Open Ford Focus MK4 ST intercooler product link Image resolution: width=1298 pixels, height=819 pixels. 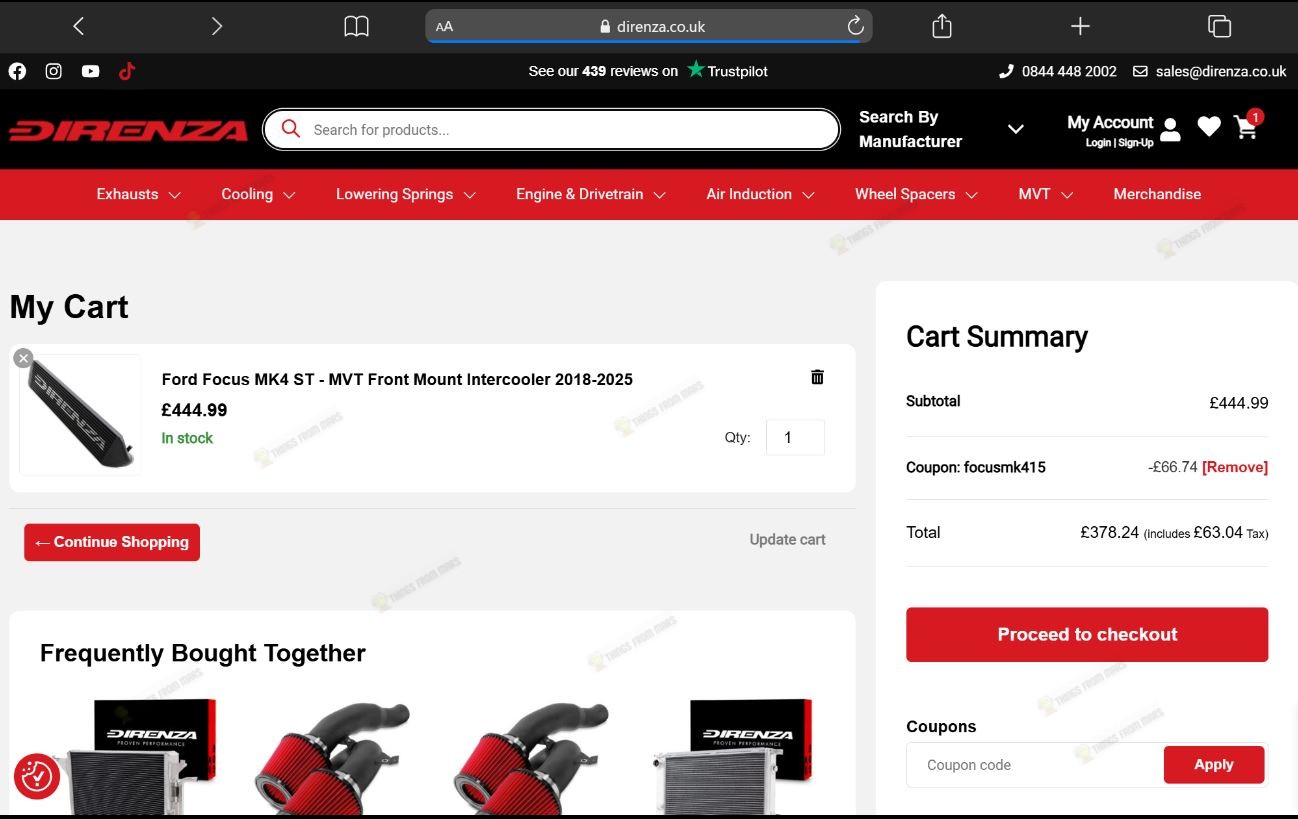[x=397, y=379]
